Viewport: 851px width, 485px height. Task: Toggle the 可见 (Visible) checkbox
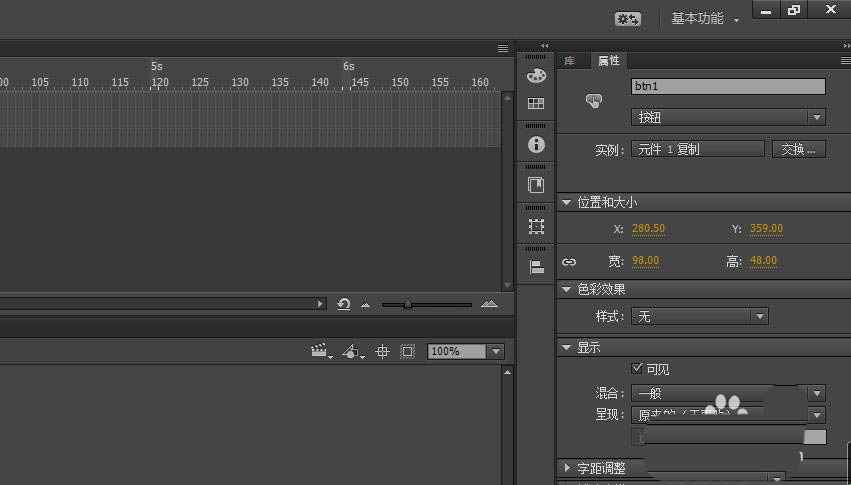[638, 369]
